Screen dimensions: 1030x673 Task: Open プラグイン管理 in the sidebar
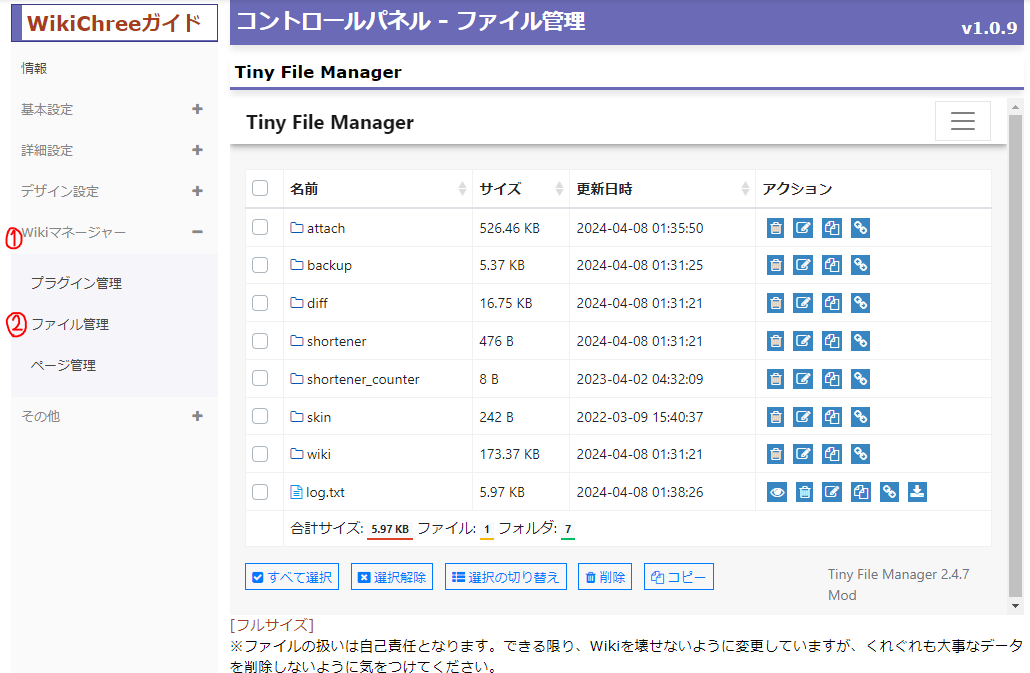[76, 283]
